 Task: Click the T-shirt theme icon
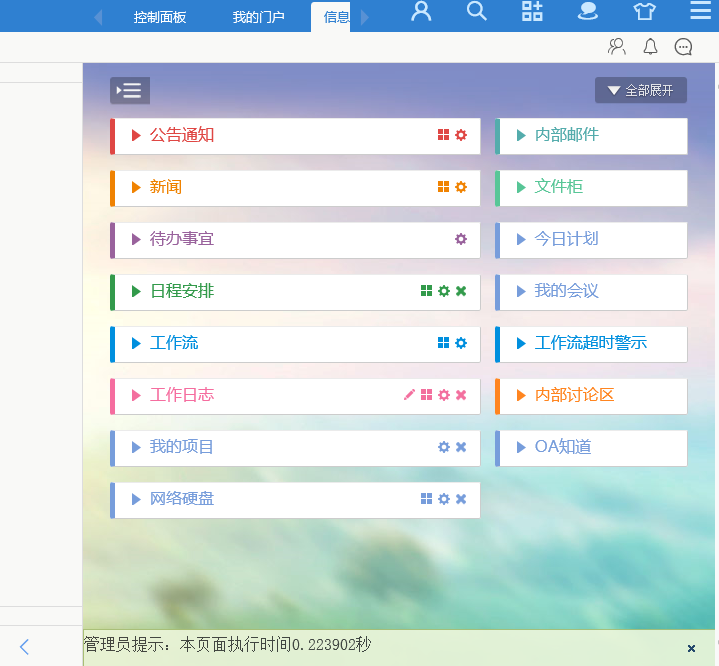[x=644, y=12]
